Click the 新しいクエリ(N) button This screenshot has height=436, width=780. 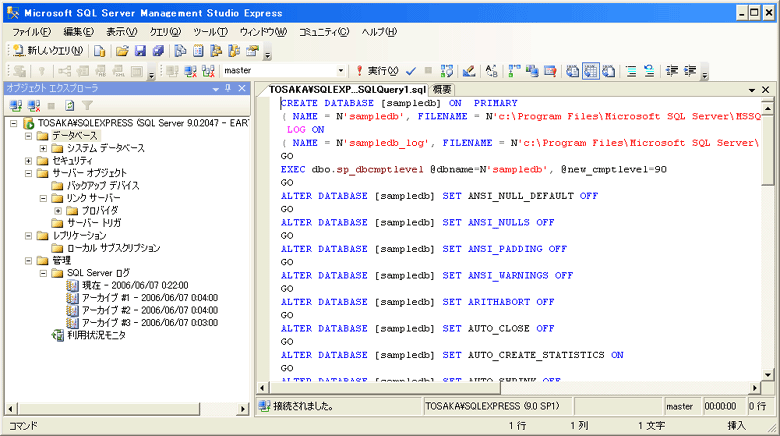(x=48, y=51)
